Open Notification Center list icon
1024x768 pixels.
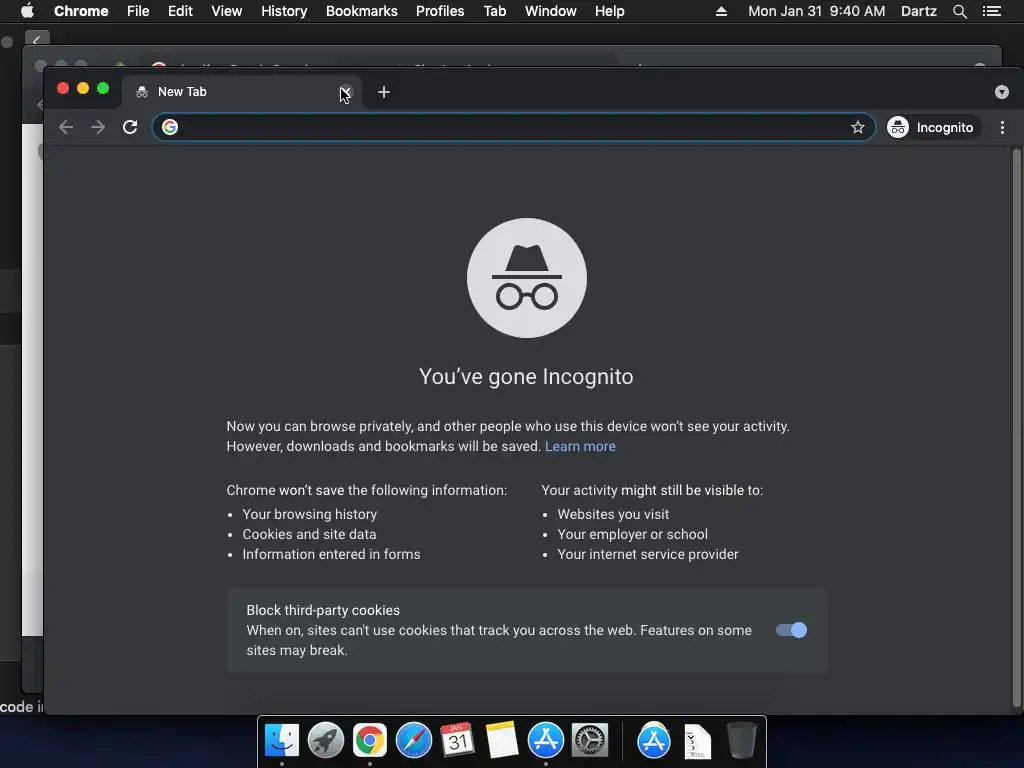point(992,11)
